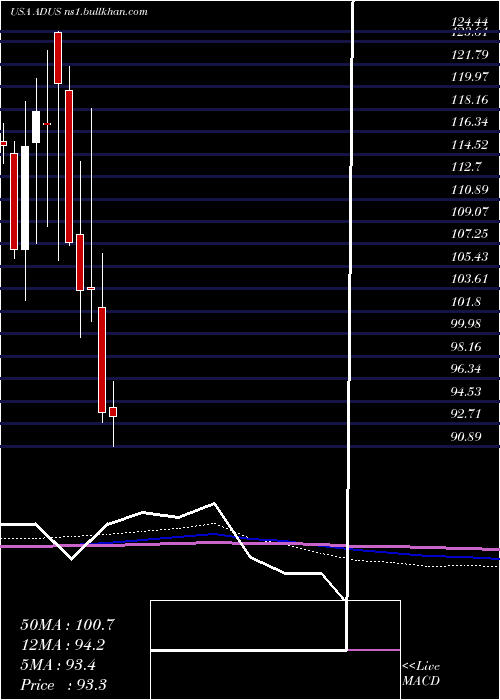Screen dimensions: 500x700
Task: Click the 107.25 price axis label
Action: [470, 234]
